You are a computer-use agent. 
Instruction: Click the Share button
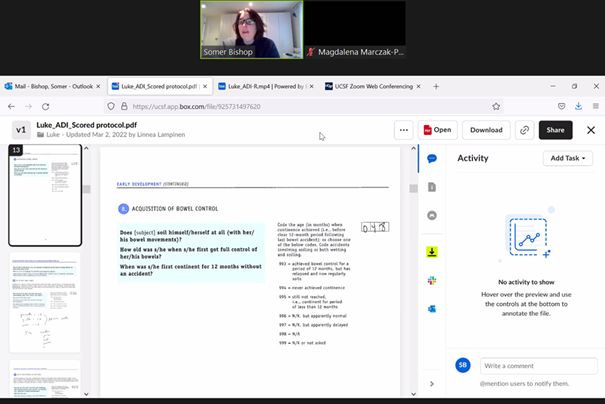[x=555, y=130]
